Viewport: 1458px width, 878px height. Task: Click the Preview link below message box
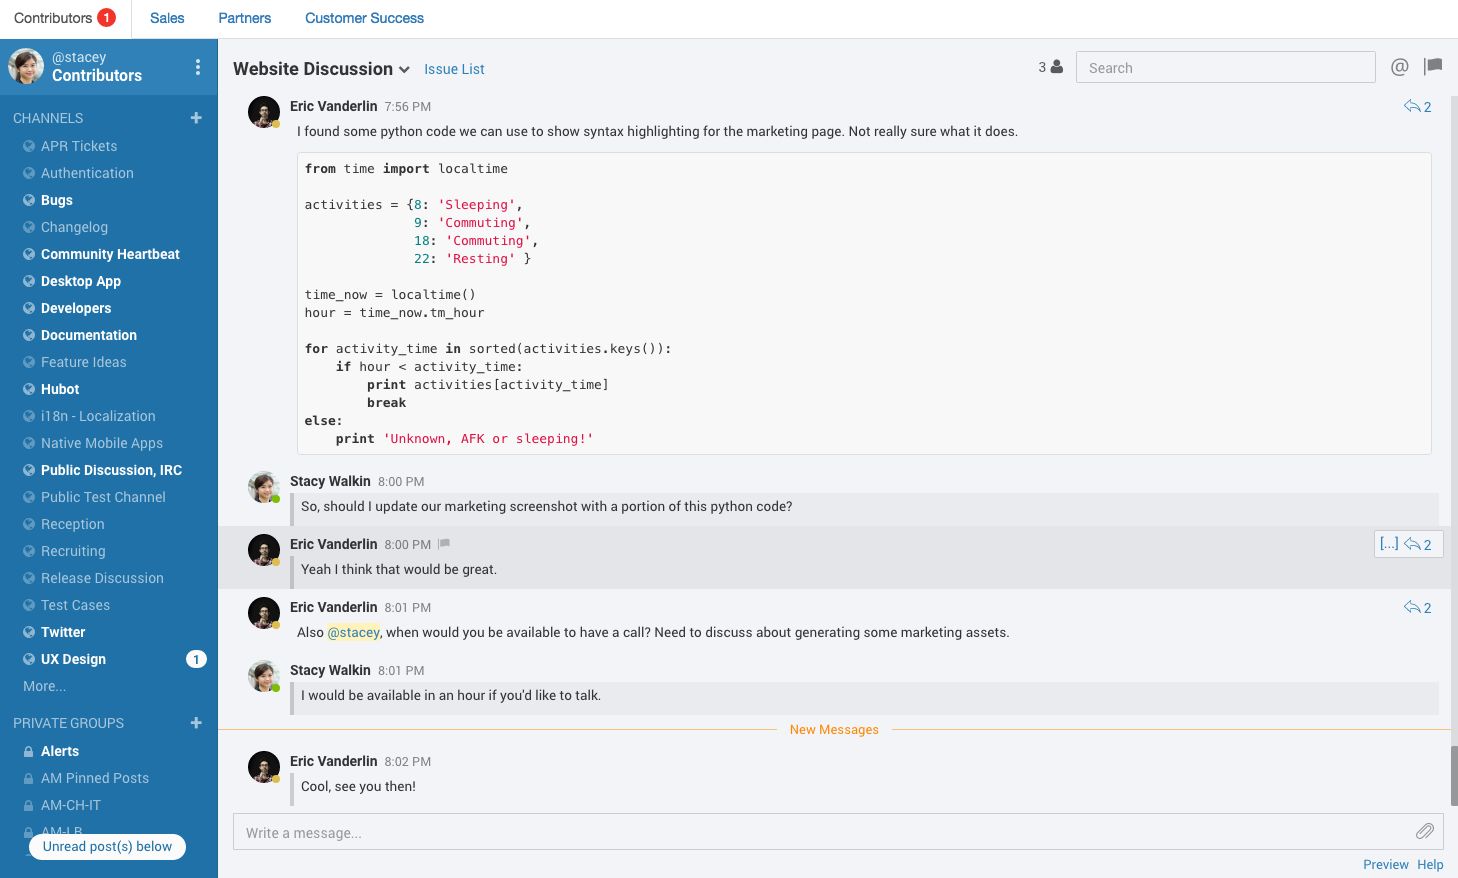[x=1385, y=864]
